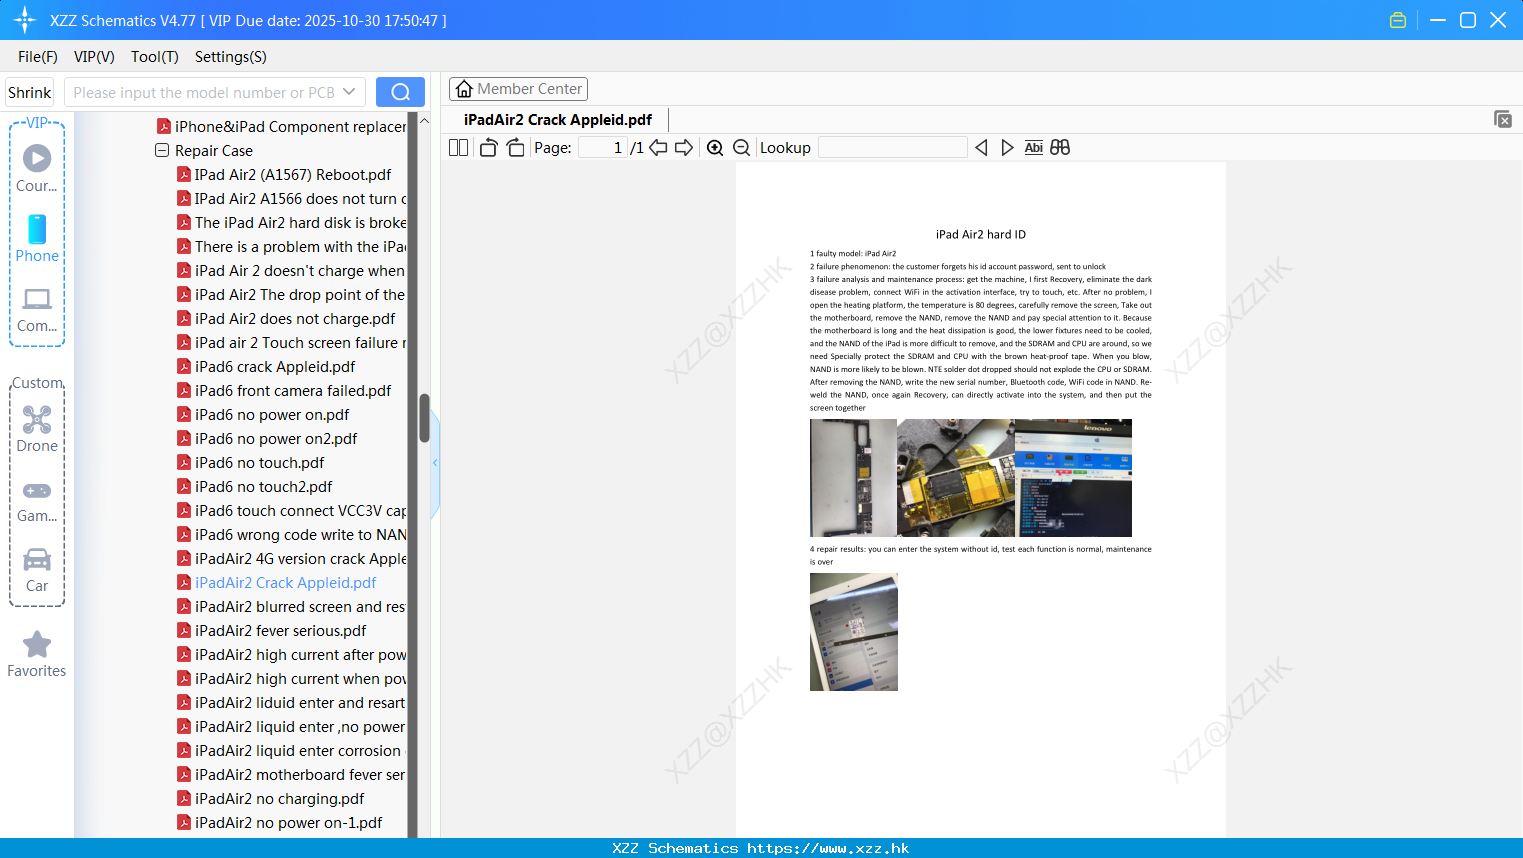
Task: Select the iPadAir2 Crack Appleid.pdf tab
Action: 558,120
